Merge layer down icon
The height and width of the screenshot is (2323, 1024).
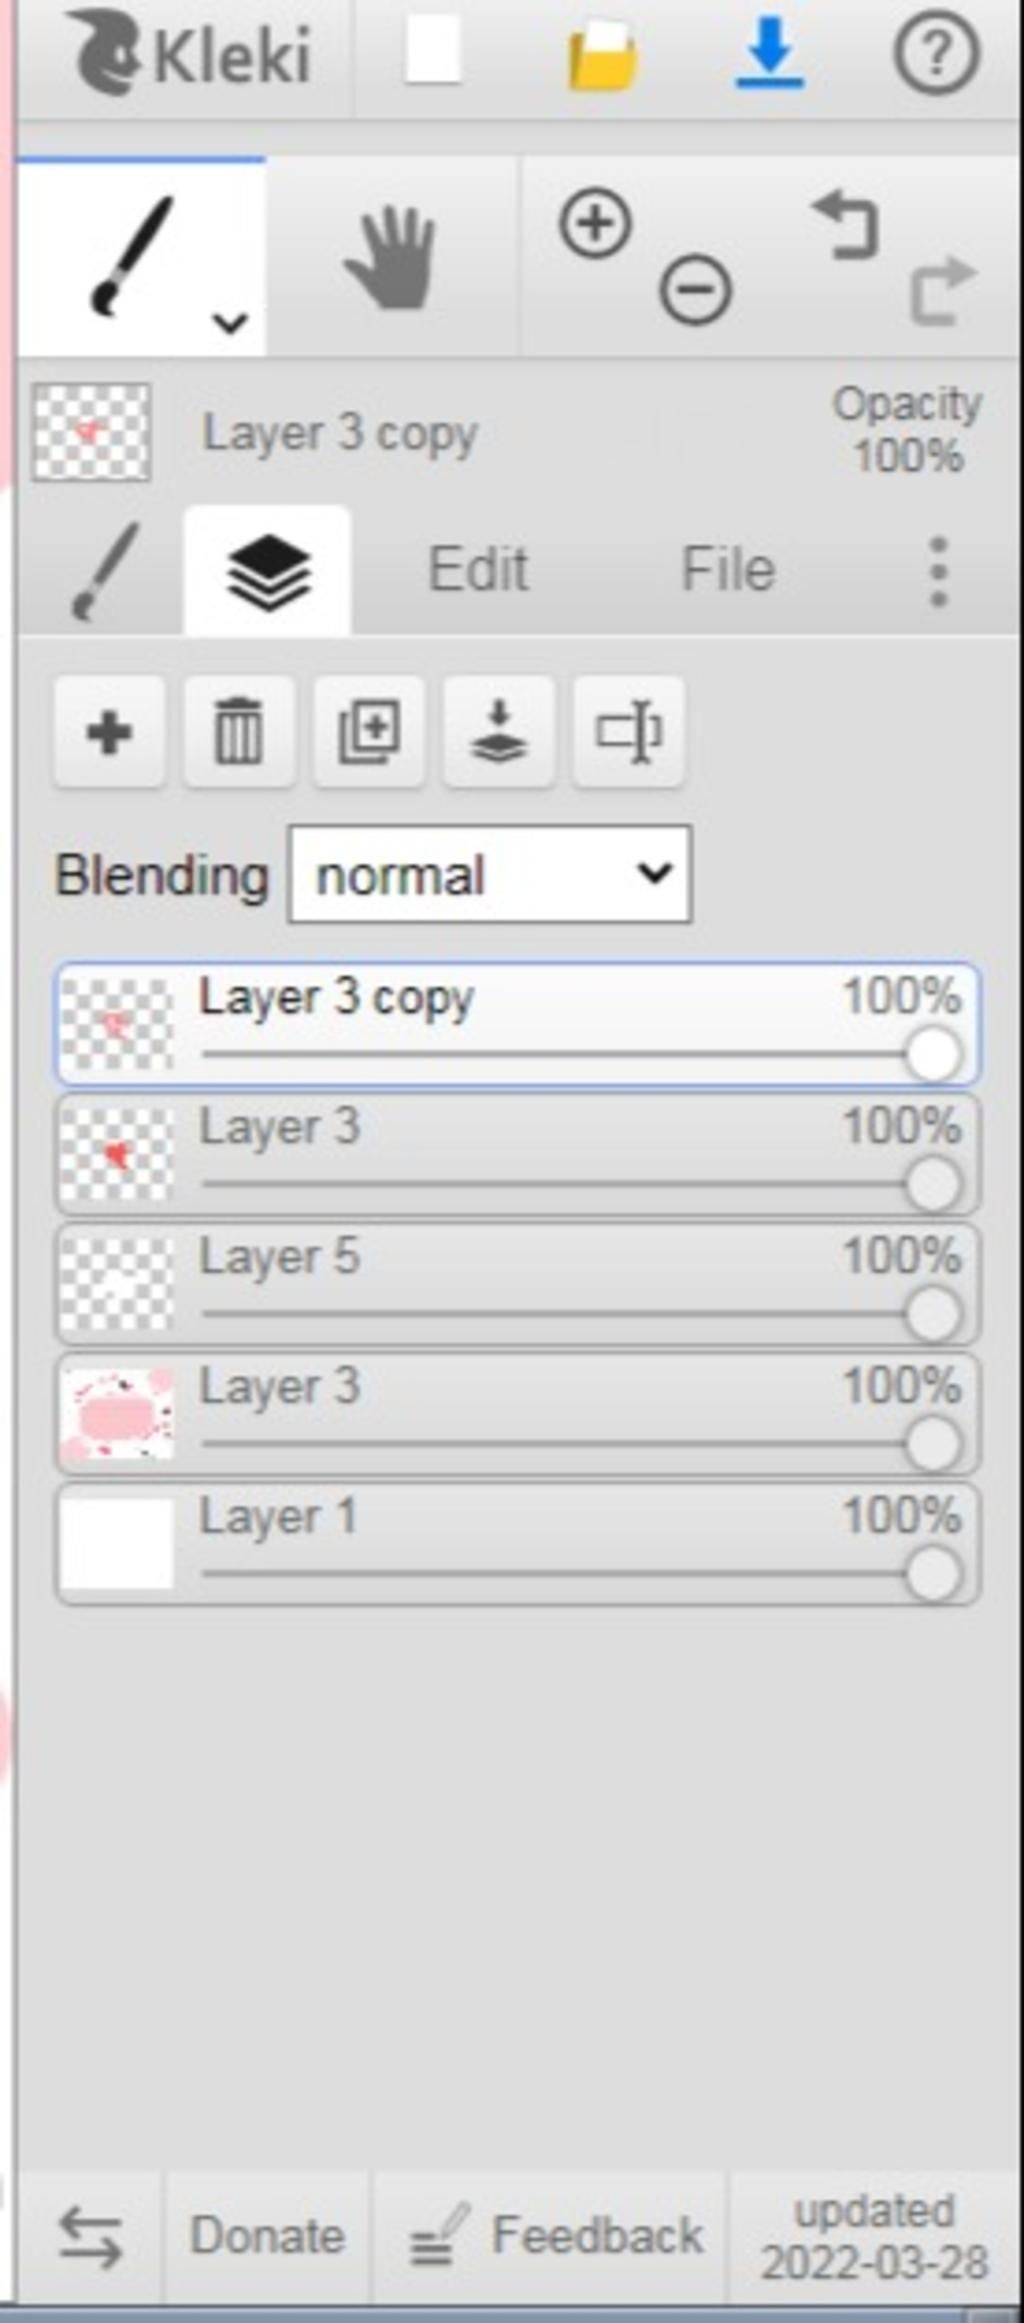[498, 732]
